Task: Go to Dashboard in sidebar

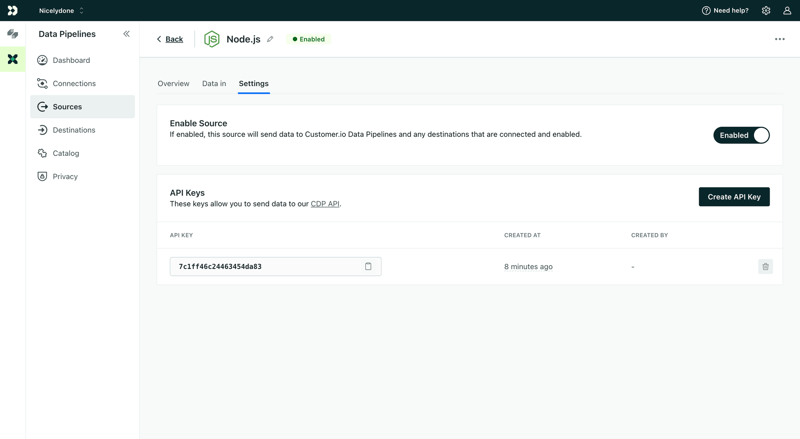Action: tap(82, 60)
